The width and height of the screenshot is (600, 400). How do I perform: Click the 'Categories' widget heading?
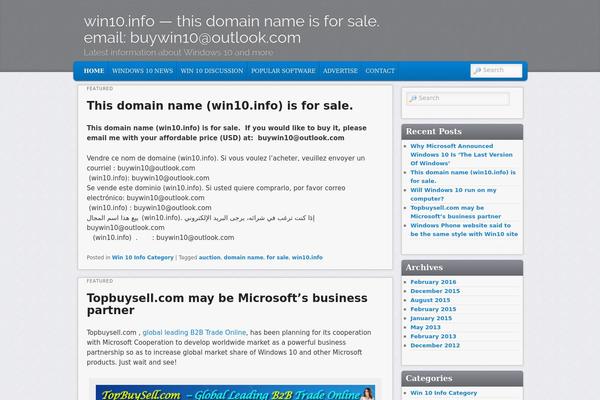click(x=429, y=378)
